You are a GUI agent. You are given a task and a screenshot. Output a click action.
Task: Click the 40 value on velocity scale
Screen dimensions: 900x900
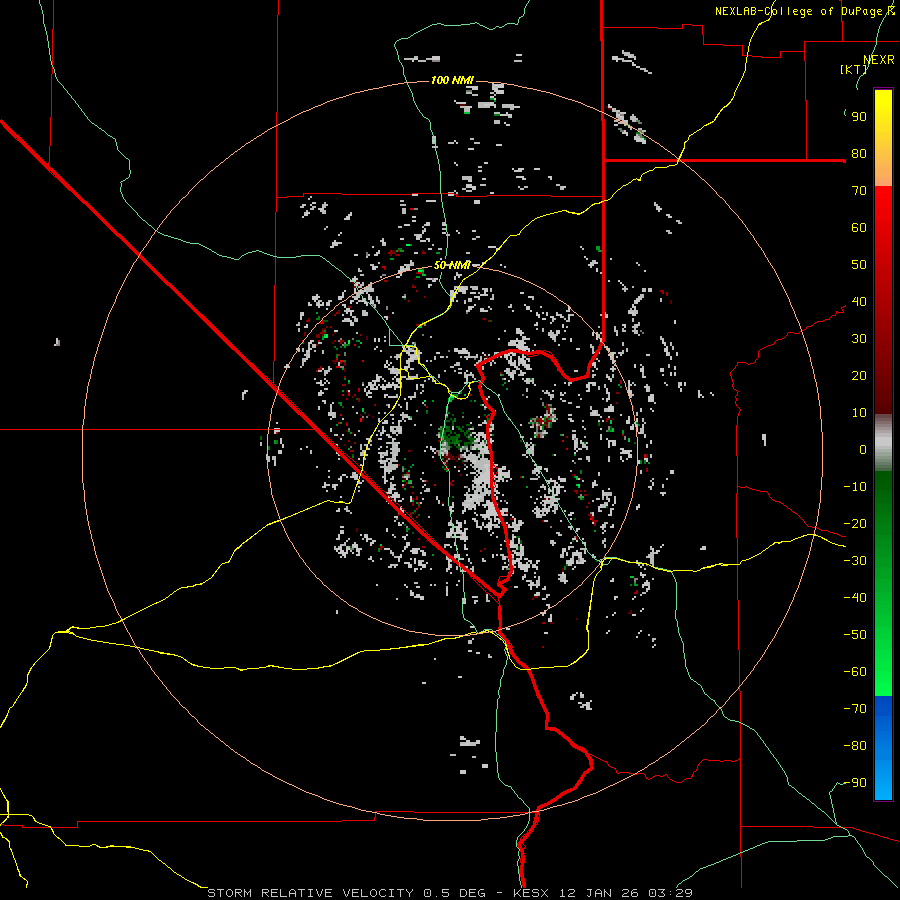coord(859,302)
